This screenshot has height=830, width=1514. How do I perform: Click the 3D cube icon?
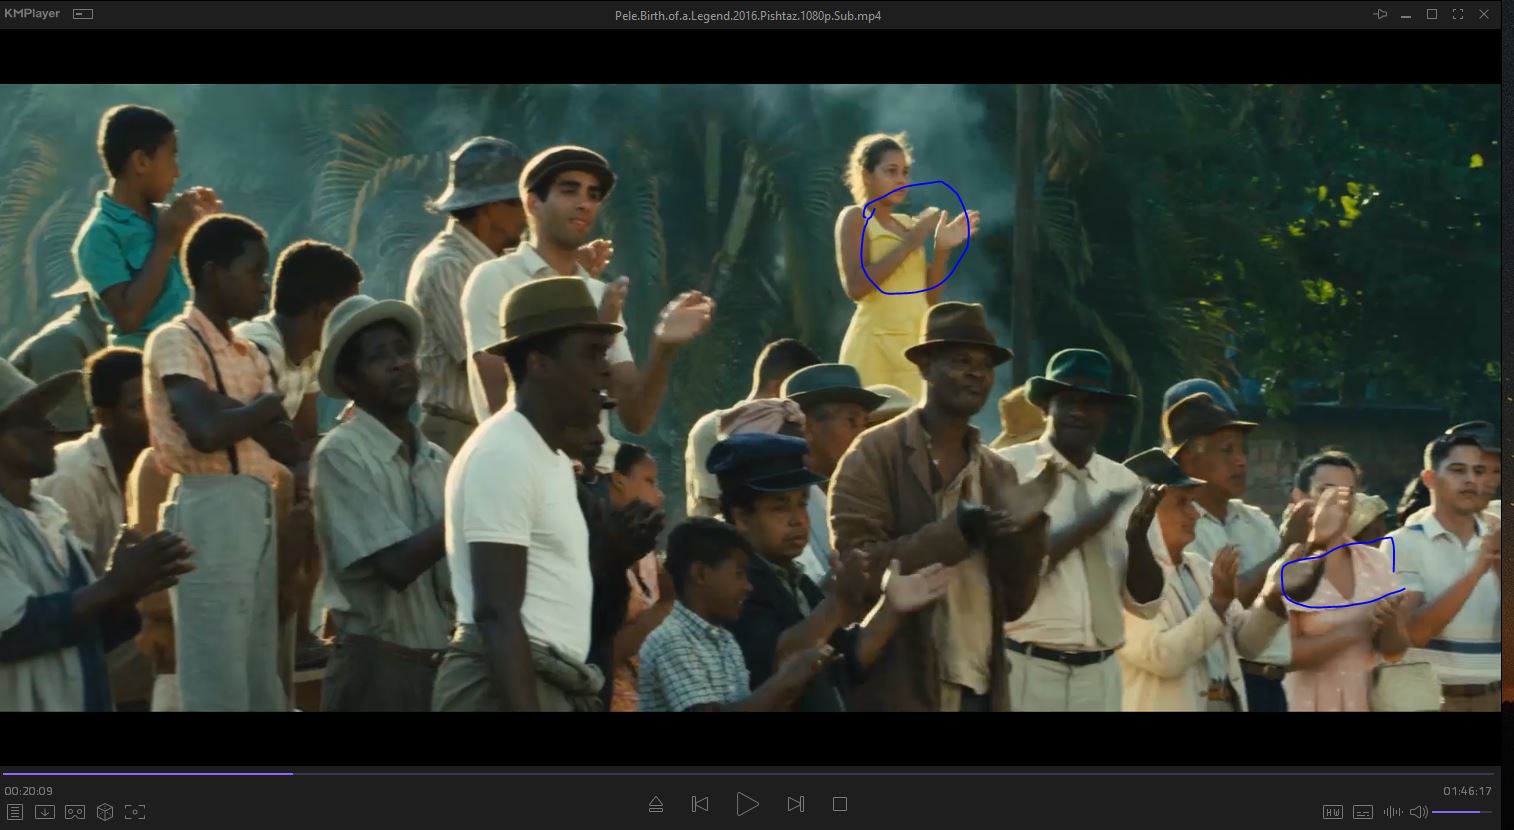tap(105, 812)
